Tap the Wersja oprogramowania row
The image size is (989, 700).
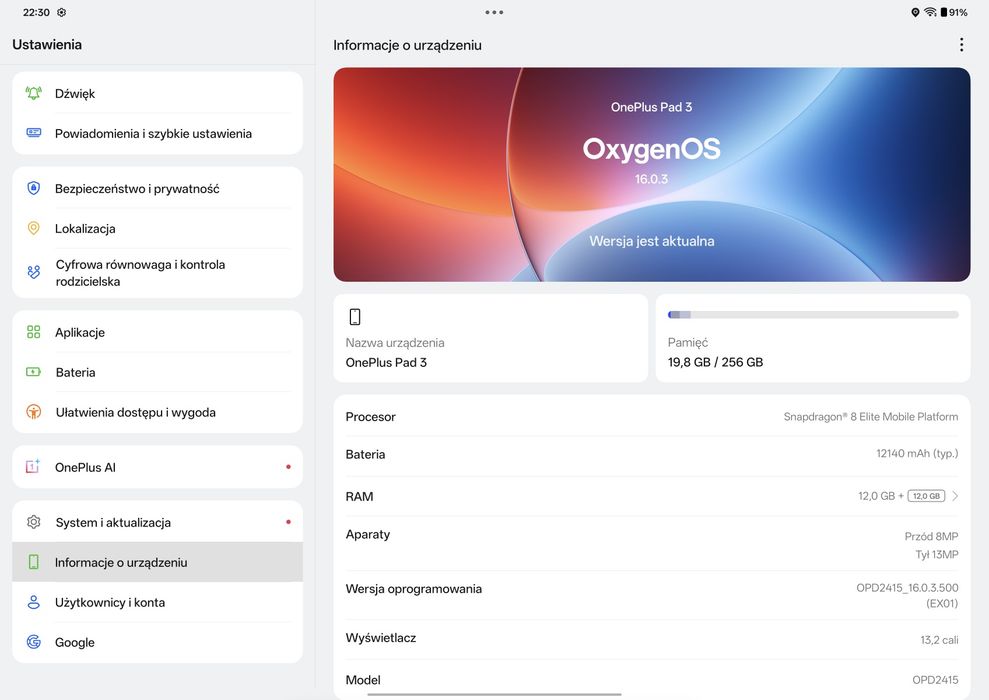[652, 595]
